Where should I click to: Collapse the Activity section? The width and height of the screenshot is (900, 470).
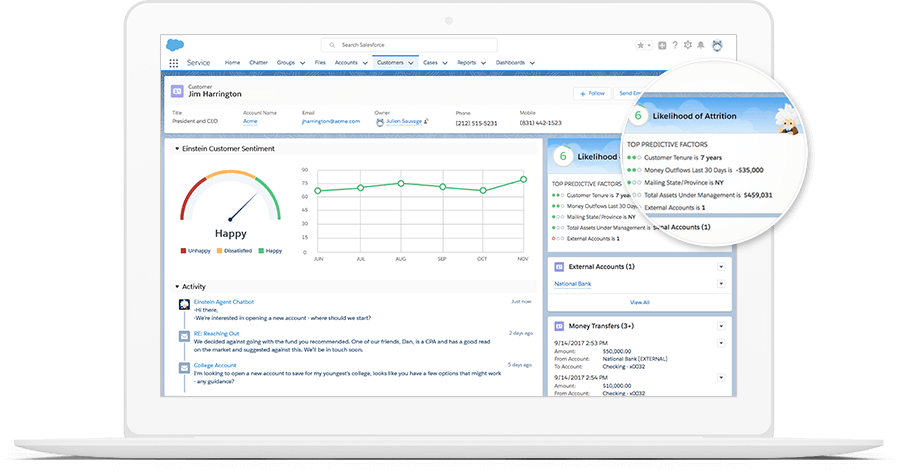pyautogui.click(x=177, y=286)
